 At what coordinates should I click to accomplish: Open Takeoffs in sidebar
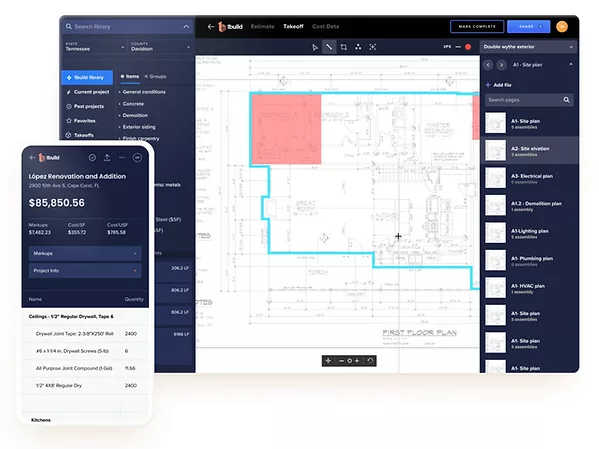point(80,135)
